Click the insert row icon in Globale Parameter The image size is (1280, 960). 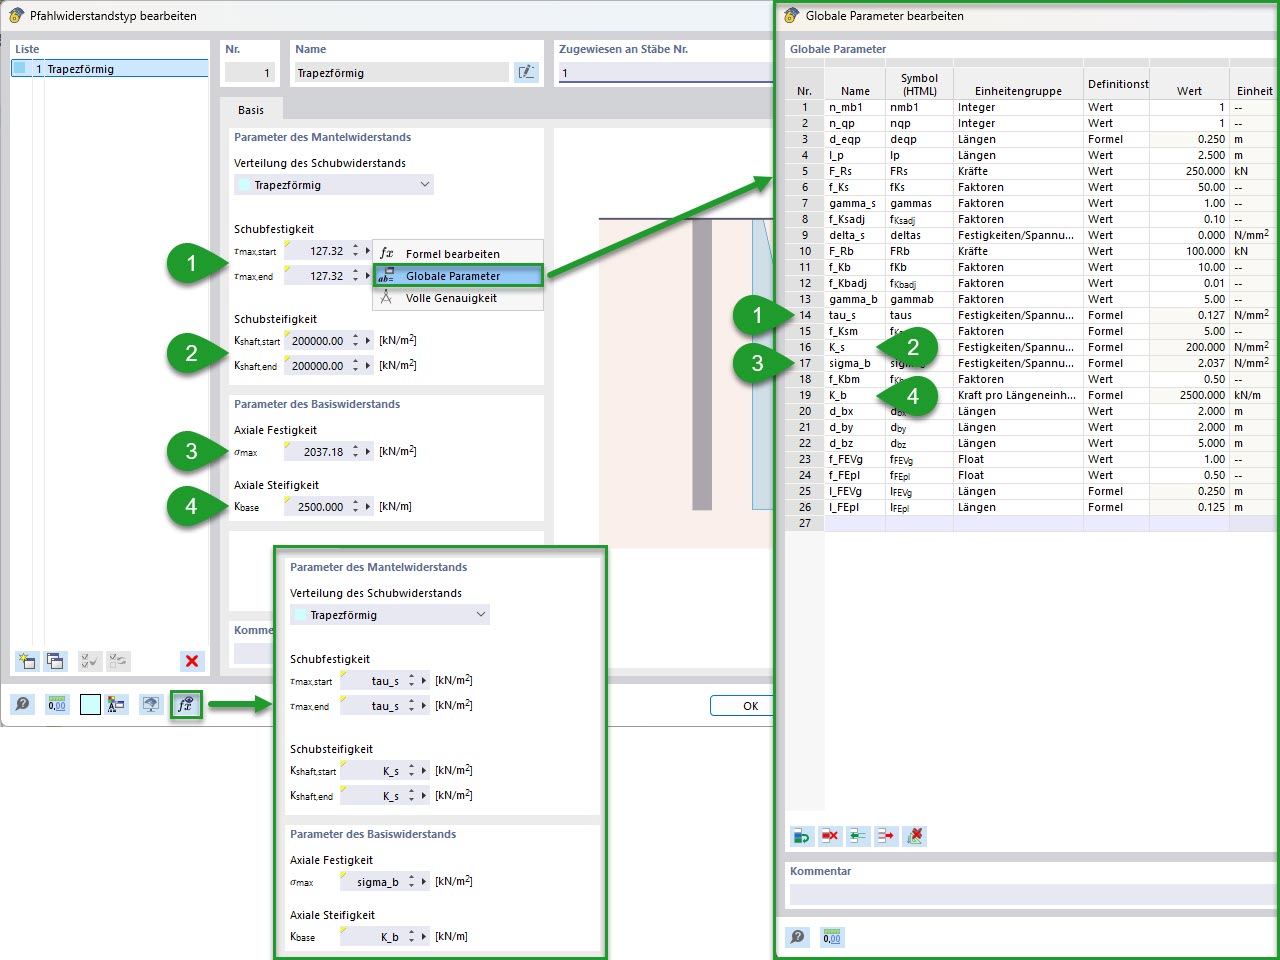pyautogui.click(x=857, y=836)
